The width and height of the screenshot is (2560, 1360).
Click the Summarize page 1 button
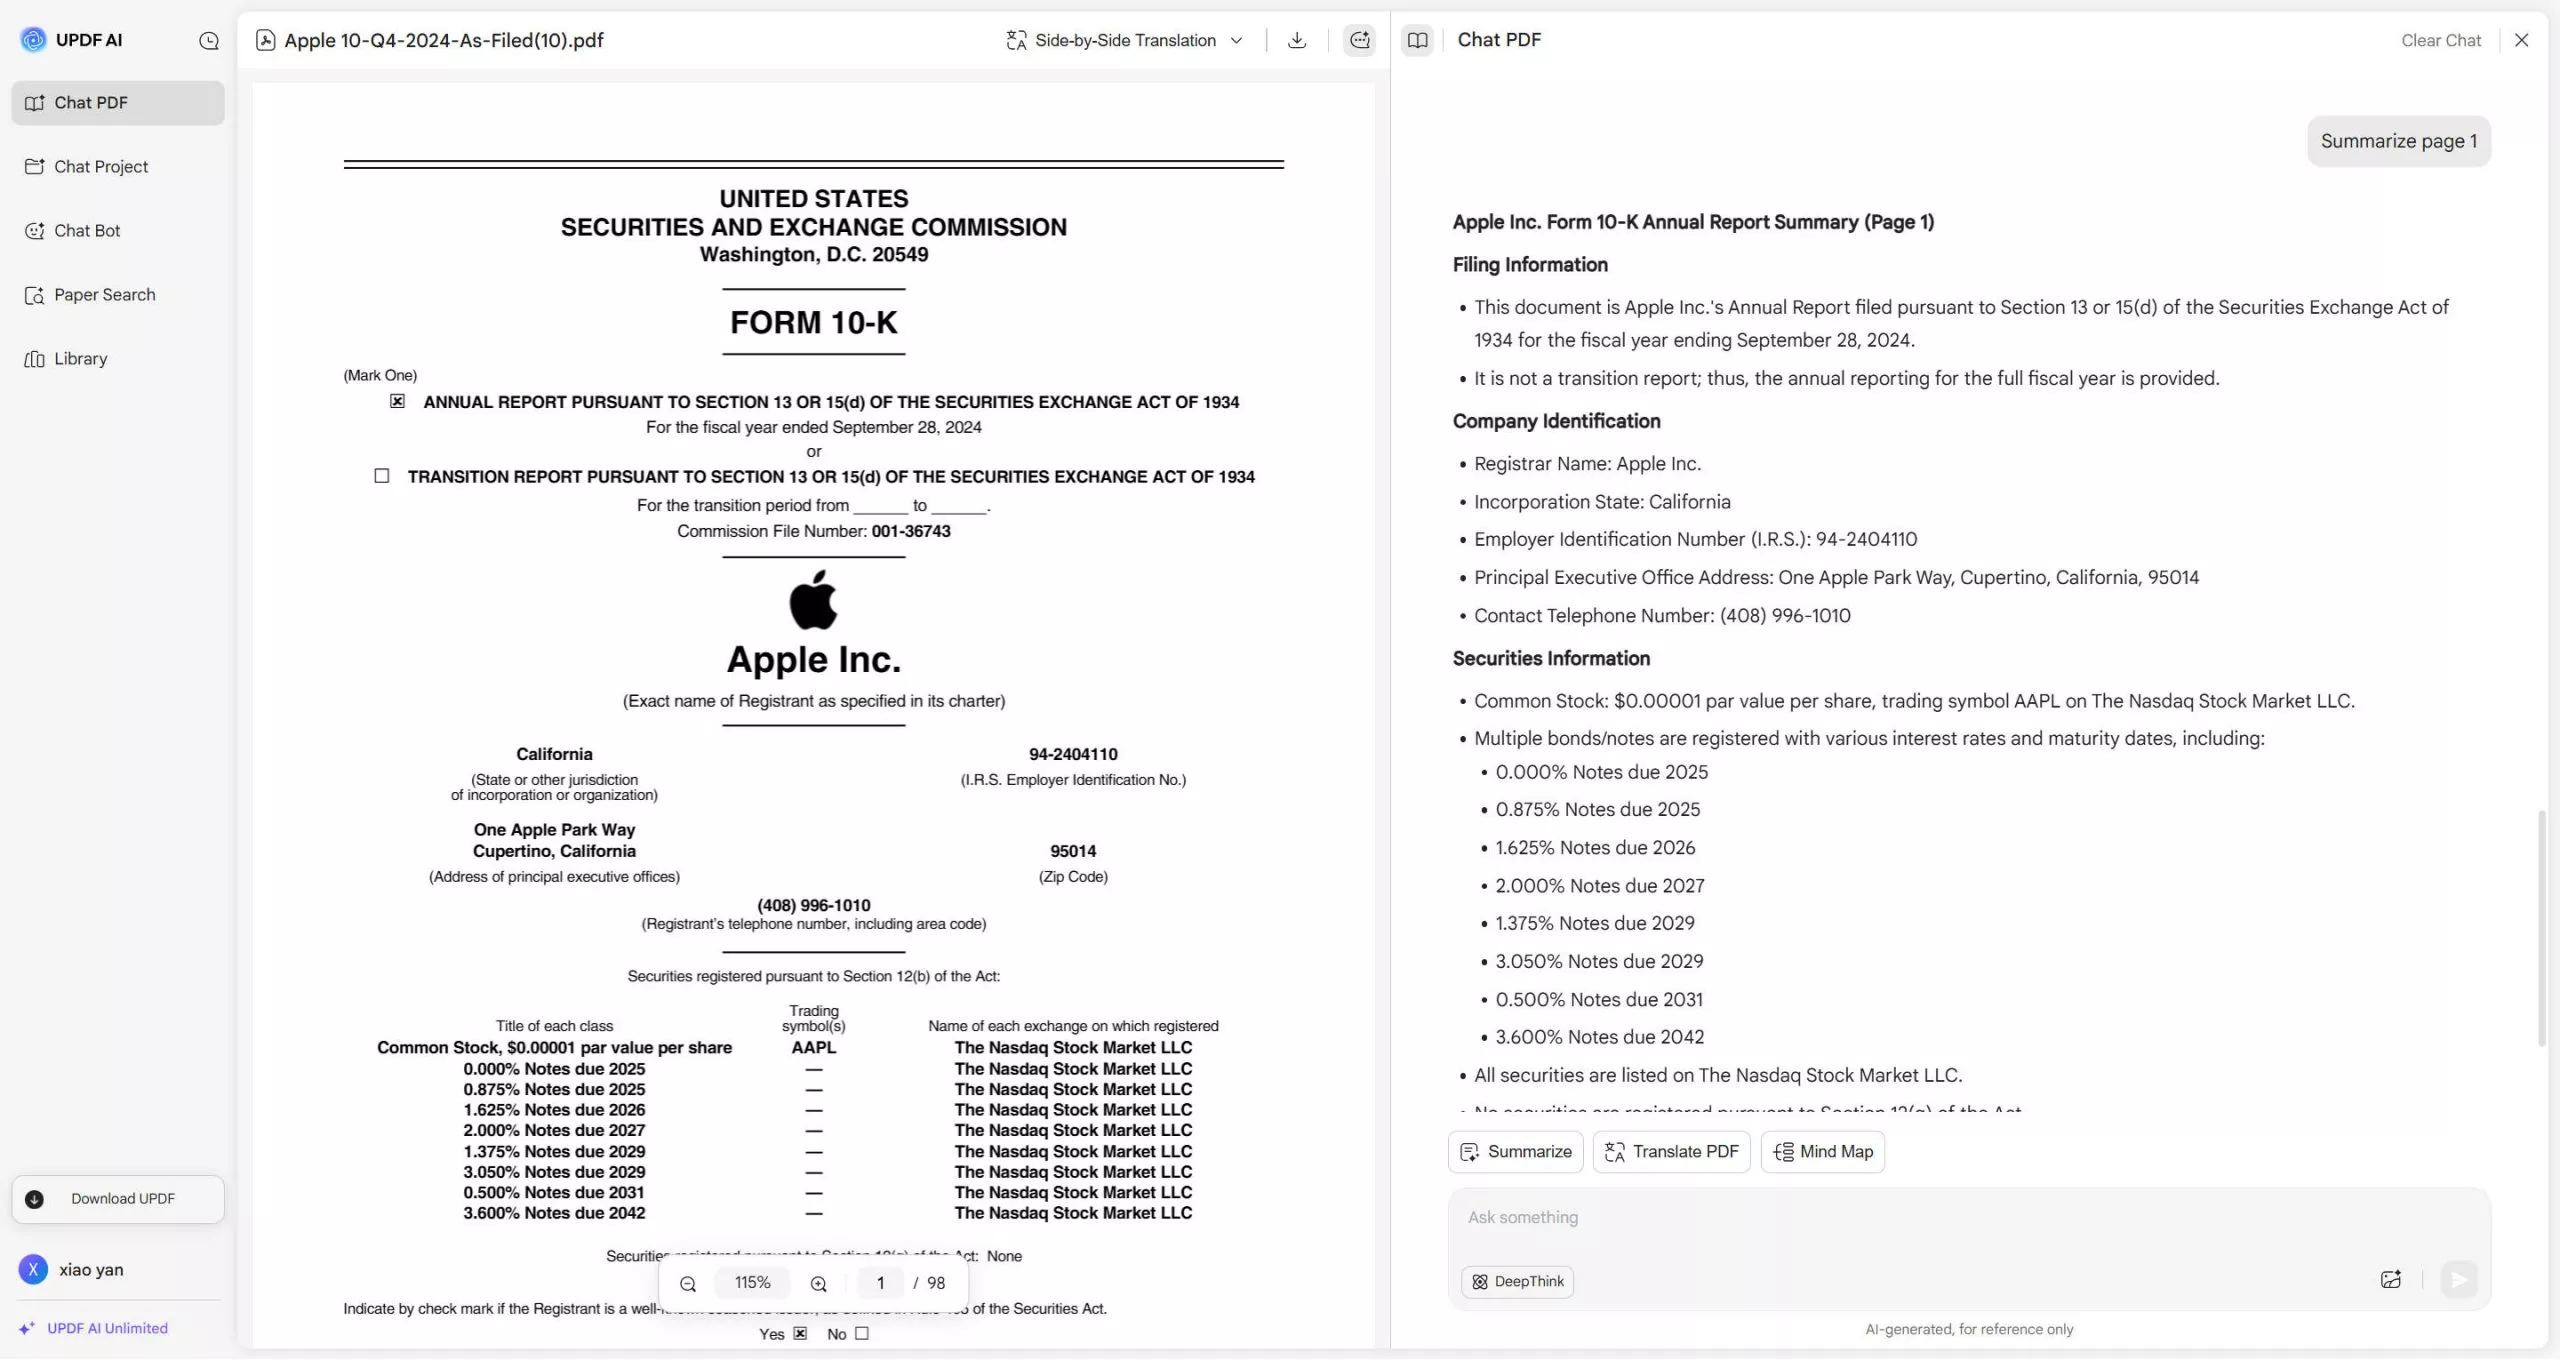(2398, 141)
